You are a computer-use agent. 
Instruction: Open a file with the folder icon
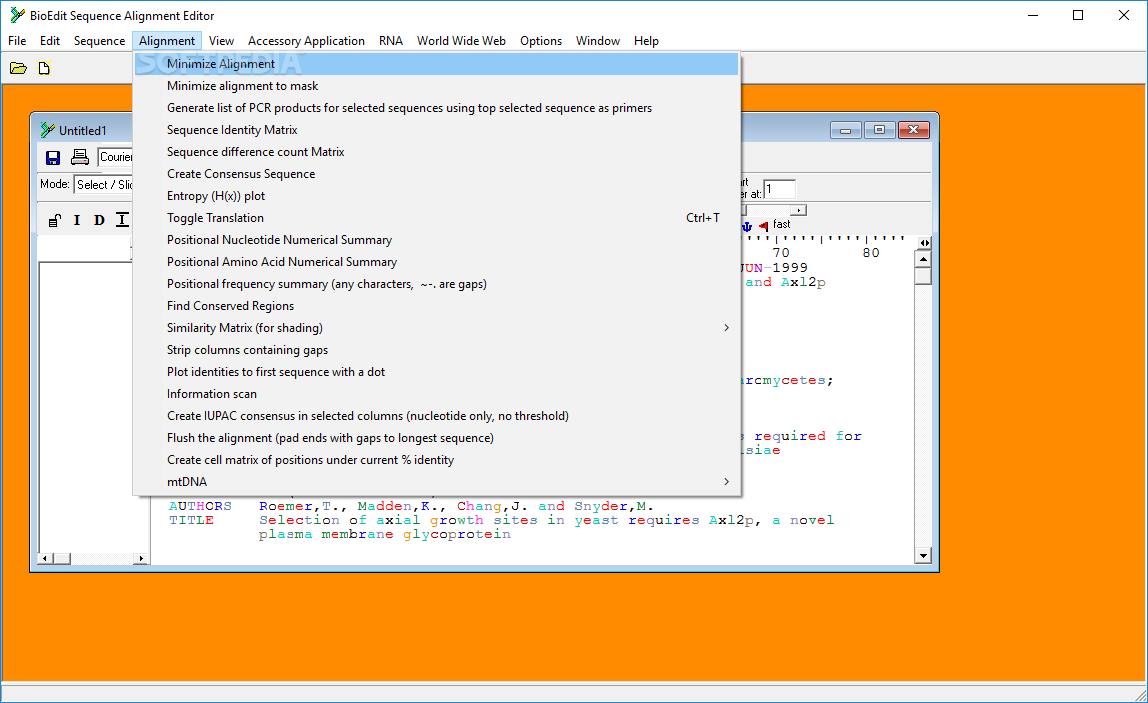pyautogui.click(x=18, y=68)
